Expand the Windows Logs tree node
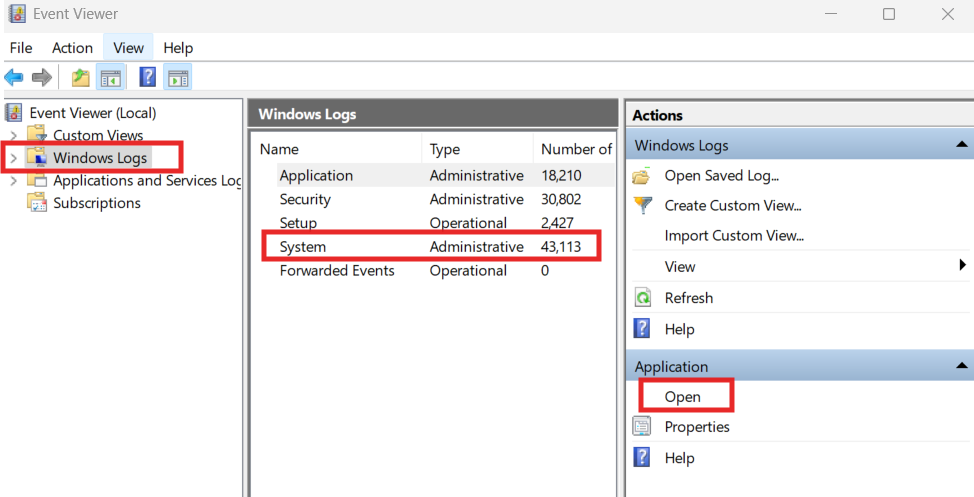 click(x=13, y=158)
